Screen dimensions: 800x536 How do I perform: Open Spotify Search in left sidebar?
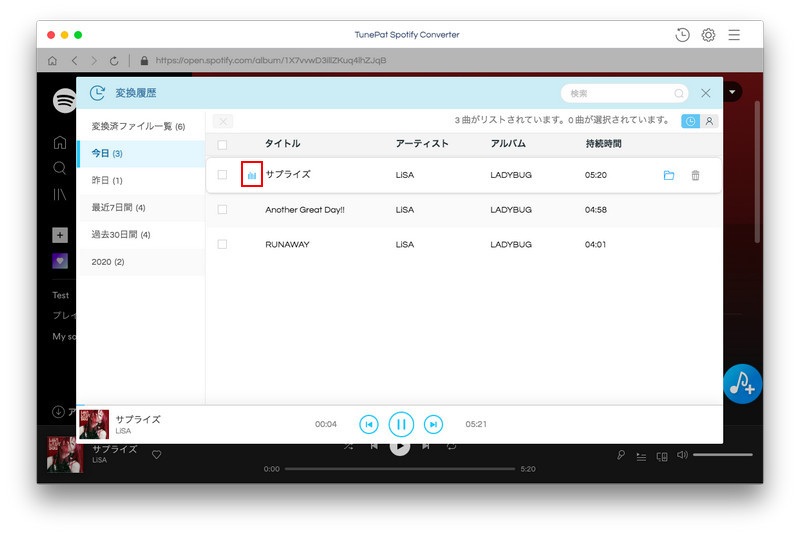[x=60, y=168]
